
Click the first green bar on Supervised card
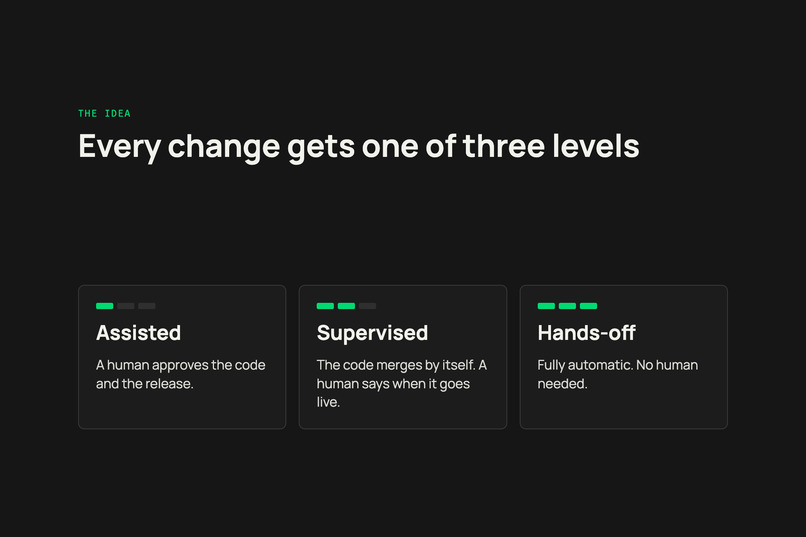tap(325, 306)
